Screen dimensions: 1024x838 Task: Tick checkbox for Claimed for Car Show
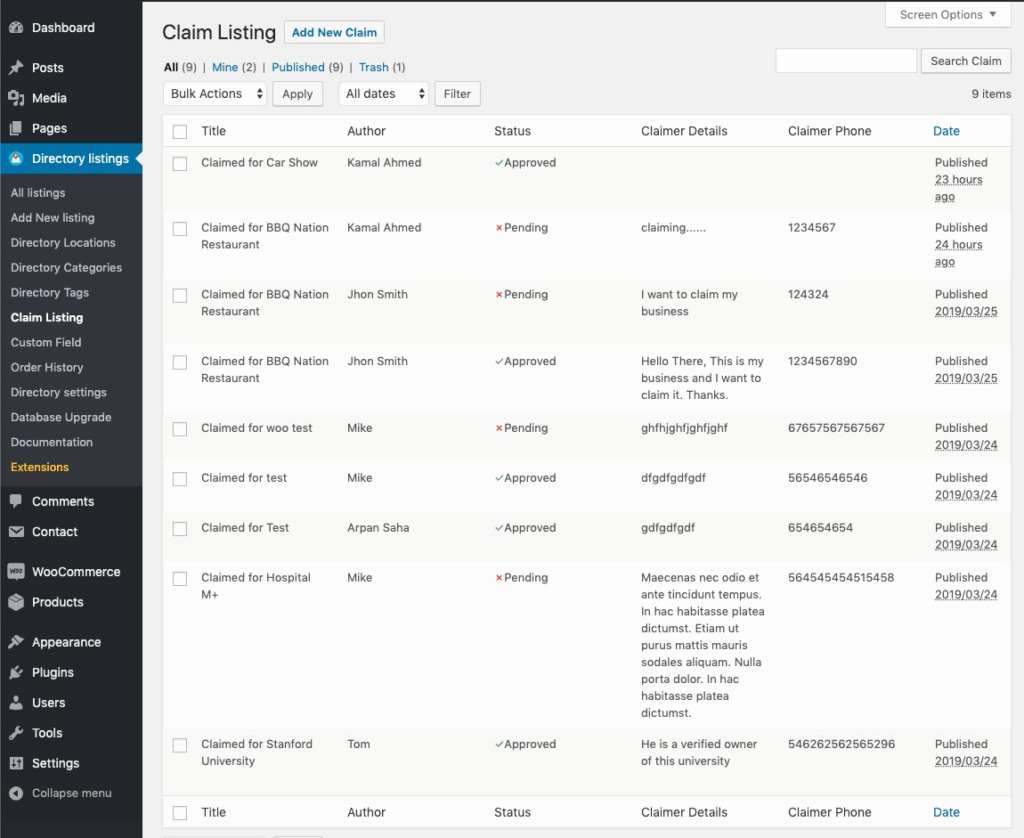coord(180,163)
